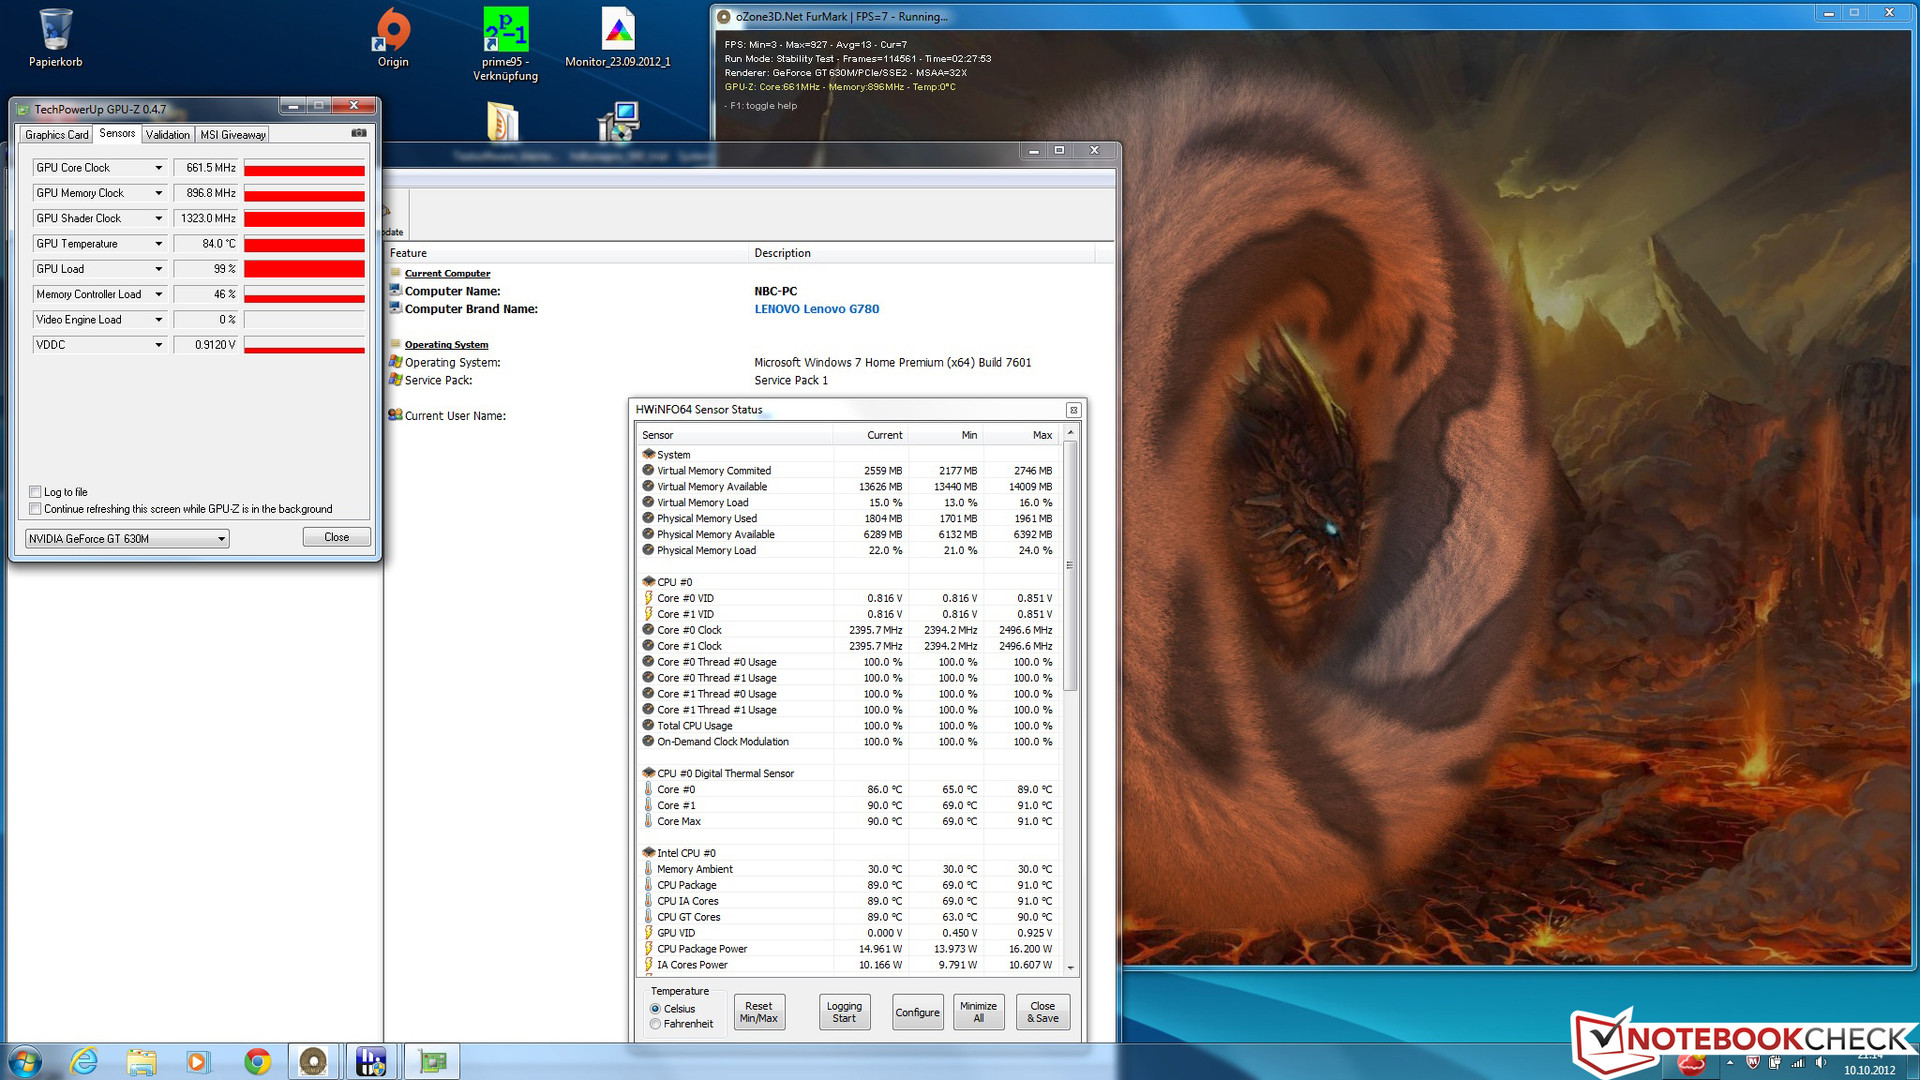The width and height of the screenshot is (1920, 1080).
Task: Open the GPU Shader Clock sensor dropdown
Action: click(x=158, y=218)
